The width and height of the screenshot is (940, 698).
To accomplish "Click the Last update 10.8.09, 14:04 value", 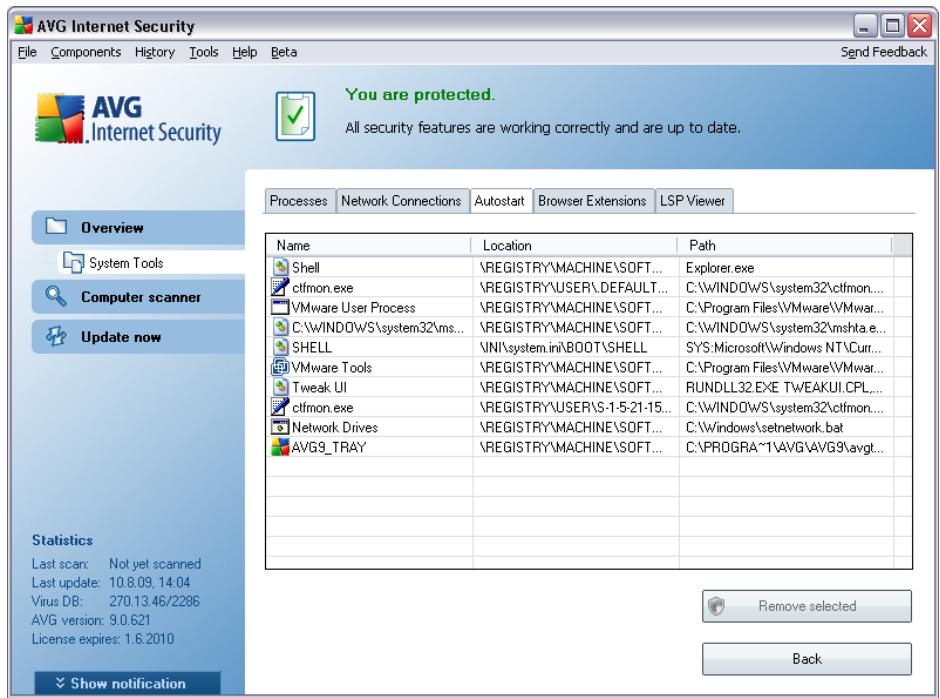I will pyautogui.click(x=149, y=582).
